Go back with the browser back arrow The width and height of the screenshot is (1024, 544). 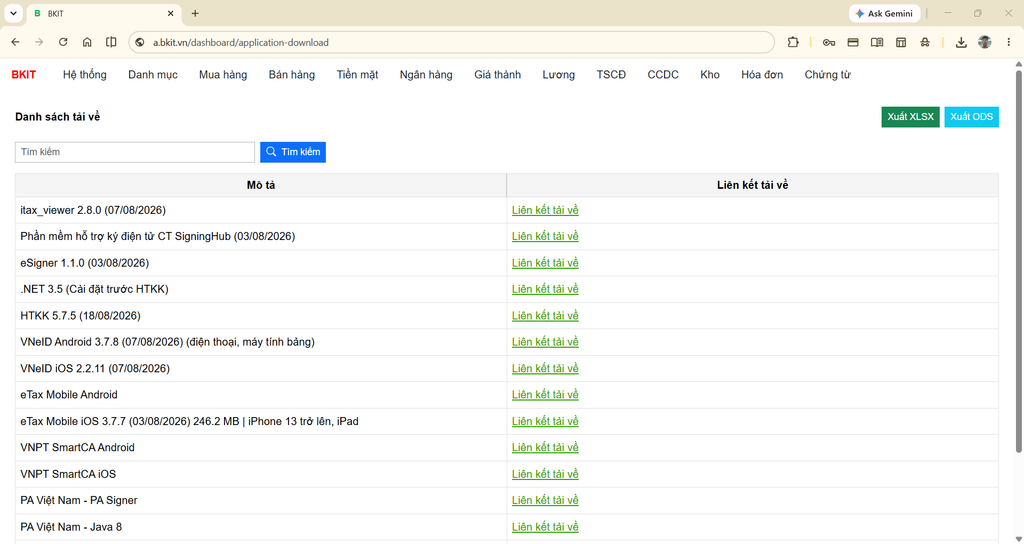click(16, 42)
